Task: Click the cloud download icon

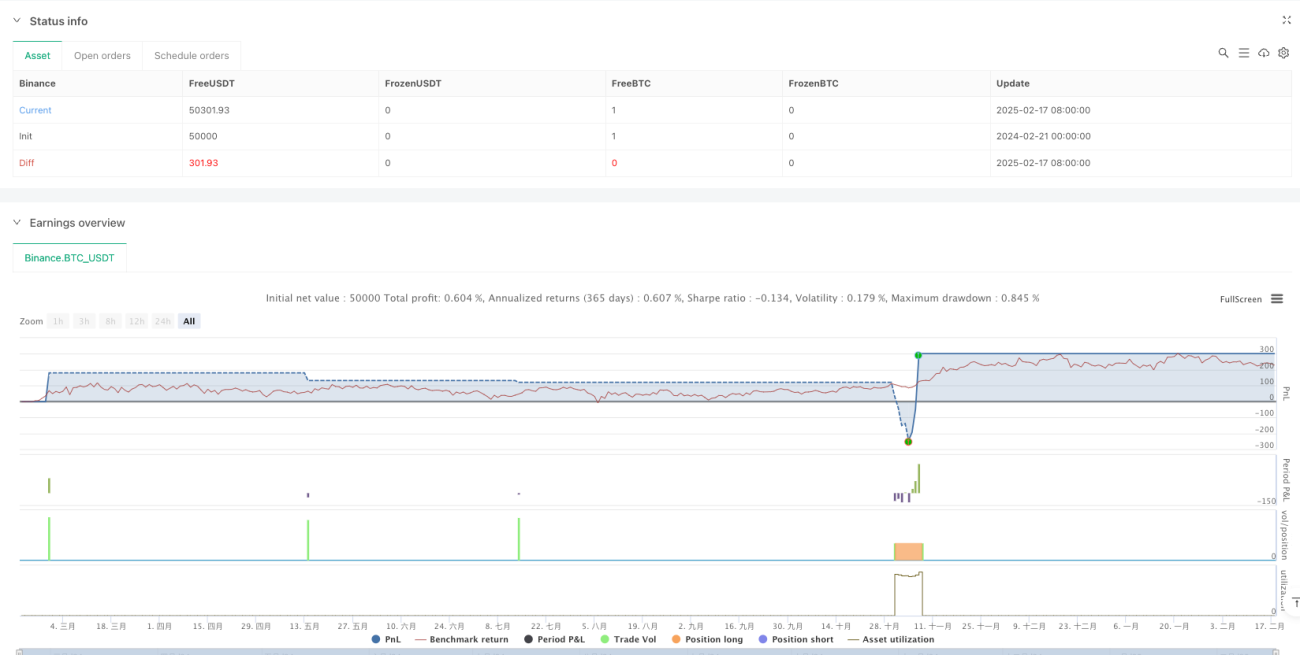Action: 1264,53
